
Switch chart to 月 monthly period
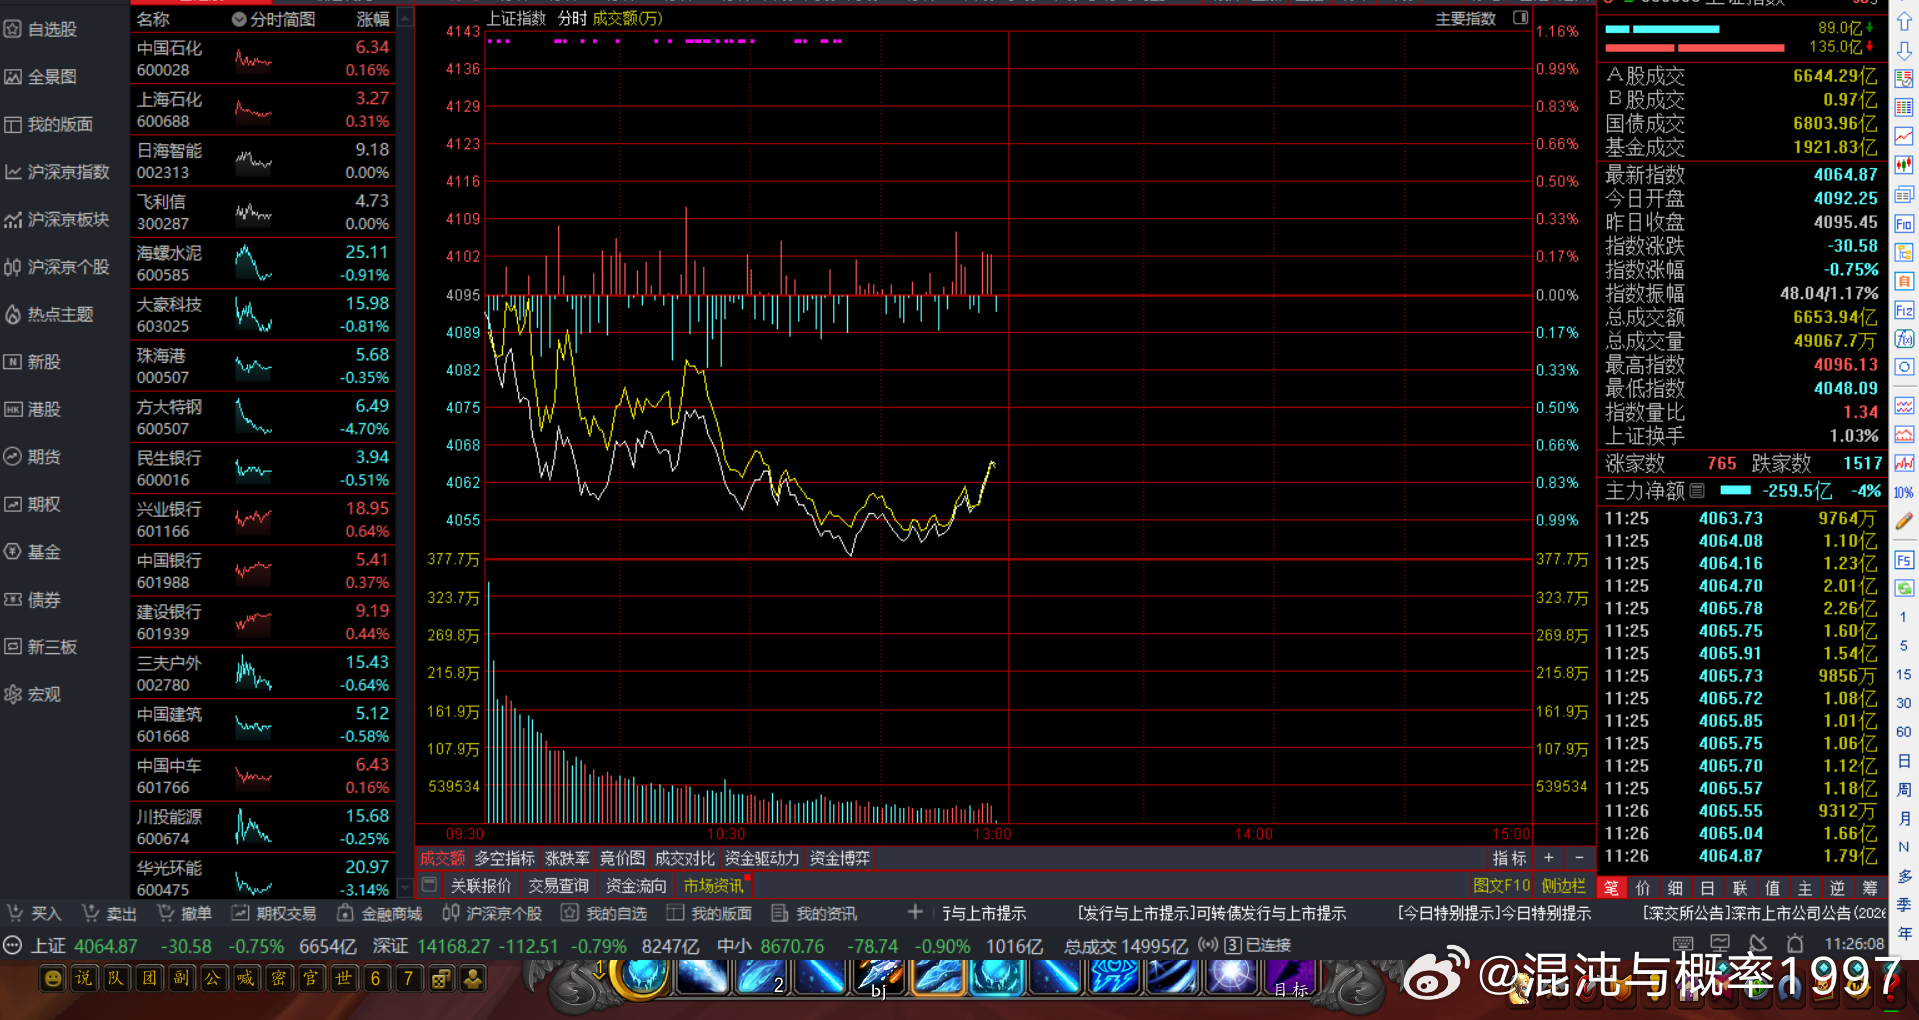click(x=1904, y=819)
